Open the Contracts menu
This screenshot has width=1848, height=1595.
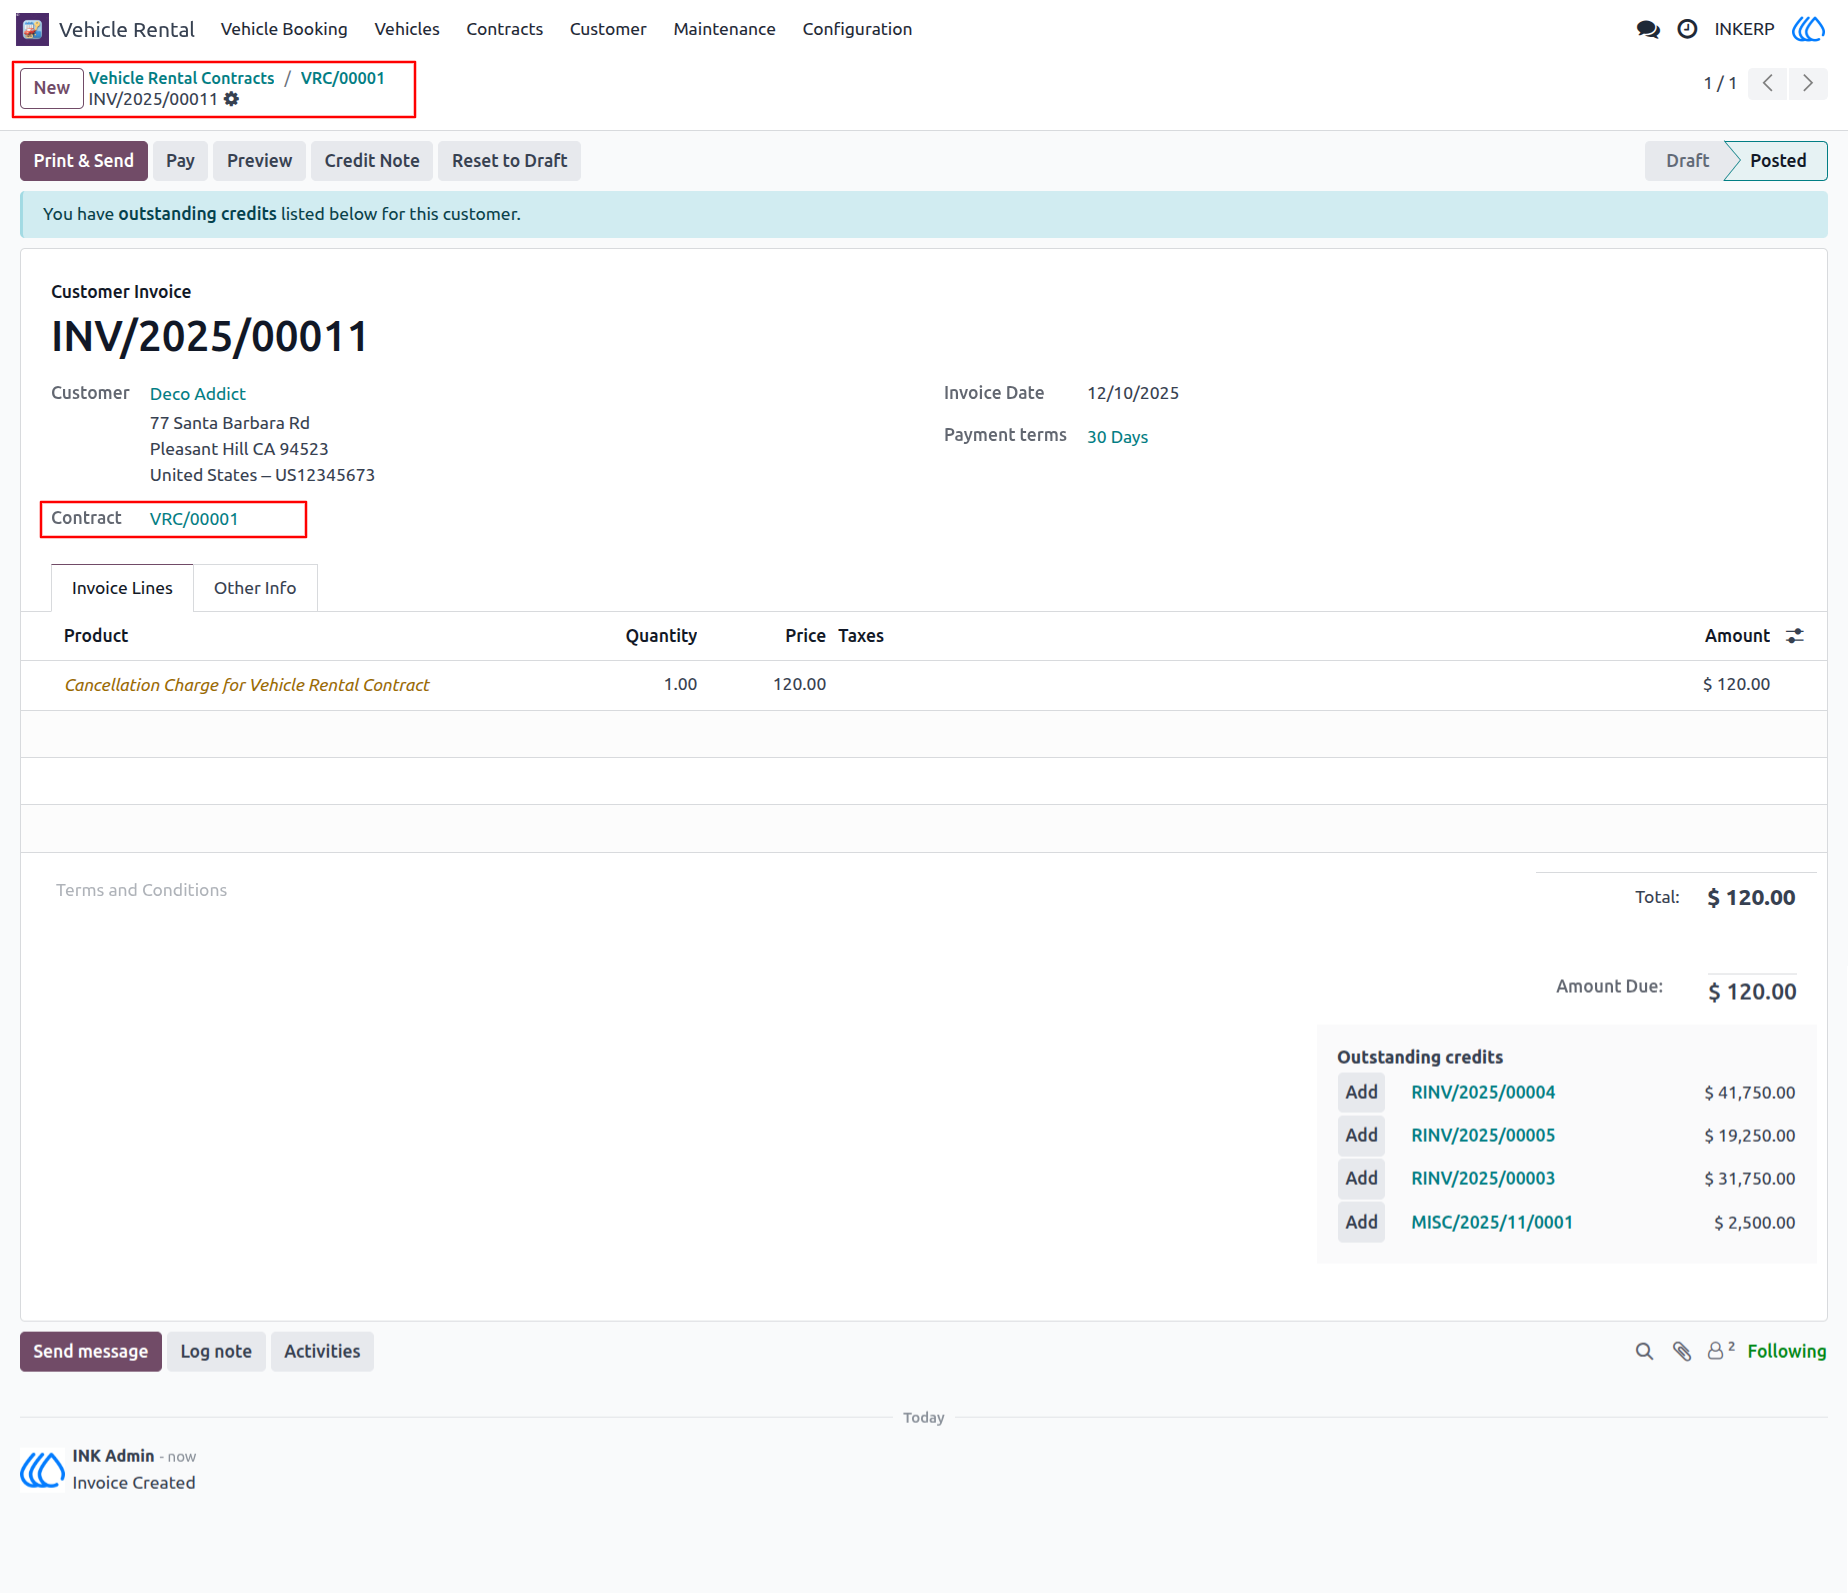[x=505, y=29]
